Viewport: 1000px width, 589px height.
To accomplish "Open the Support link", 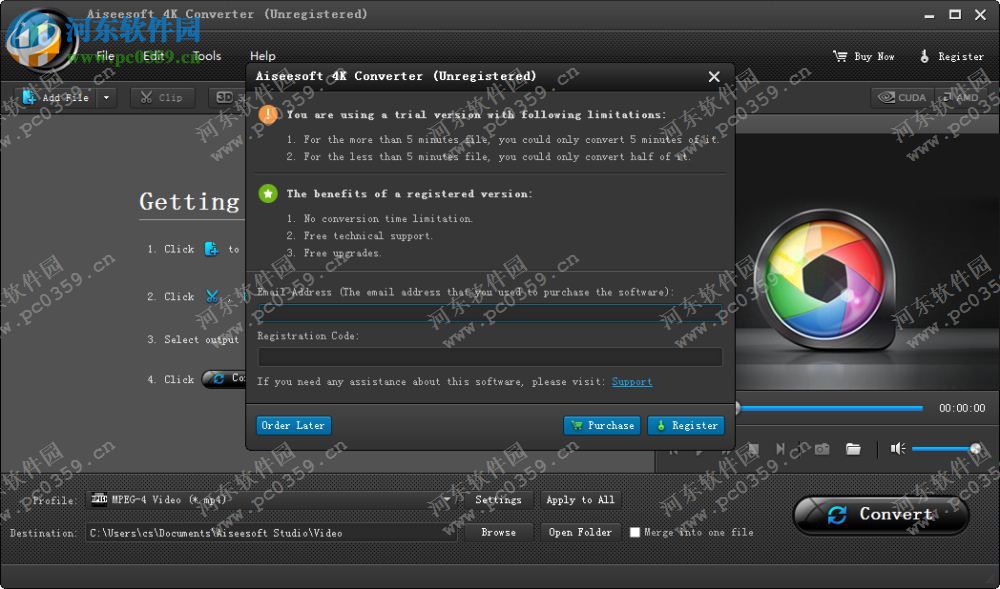I will pos(631,381).
